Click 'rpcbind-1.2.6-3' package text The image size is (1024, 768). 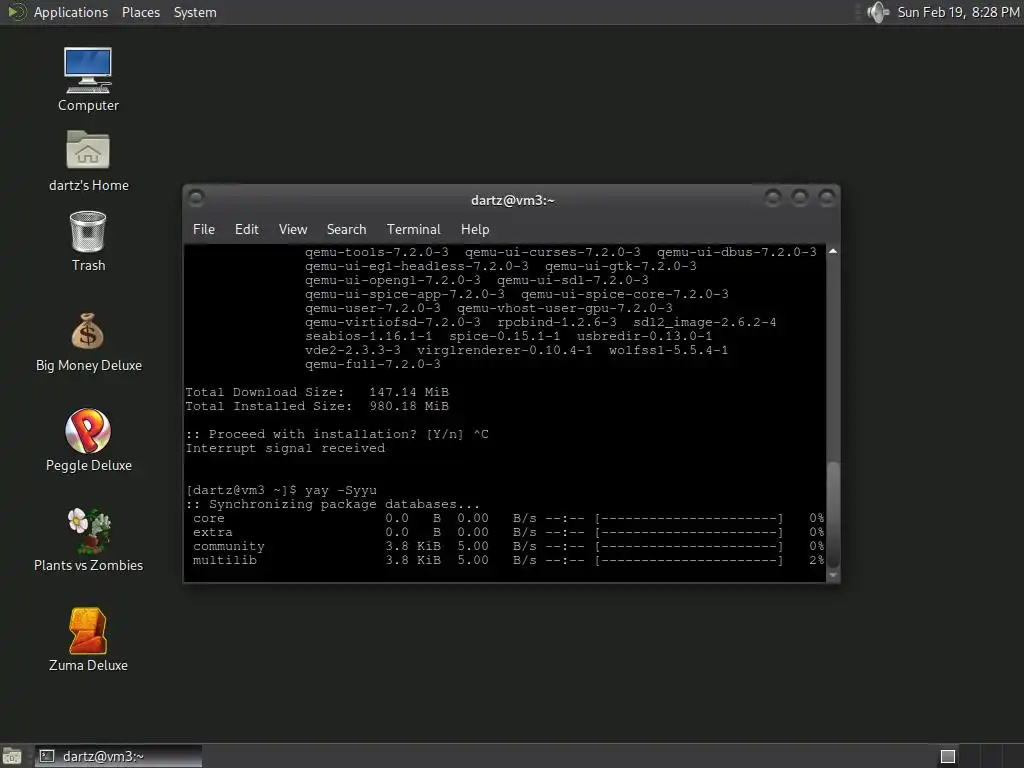[x=557, y=322]
